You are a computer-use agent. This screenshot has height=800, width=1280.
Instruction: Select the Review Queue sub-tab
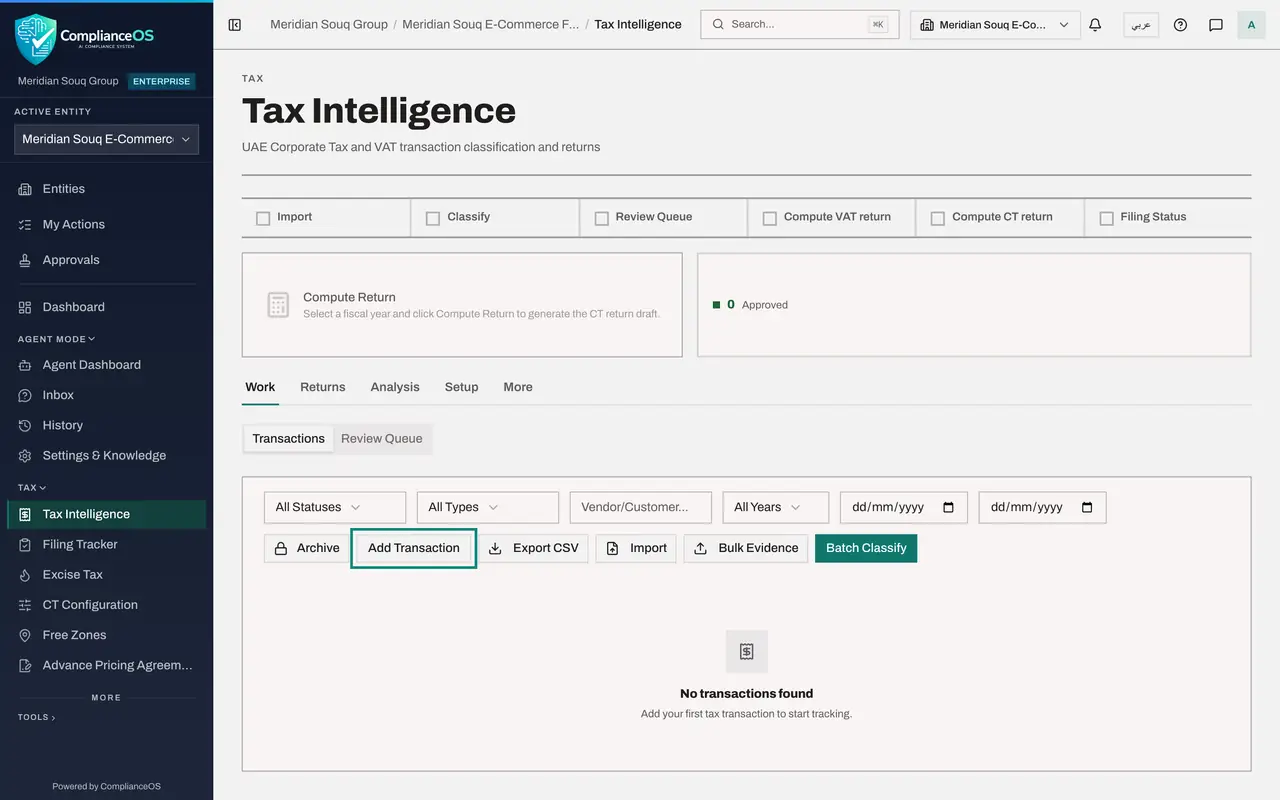click(x=382, y=439)
